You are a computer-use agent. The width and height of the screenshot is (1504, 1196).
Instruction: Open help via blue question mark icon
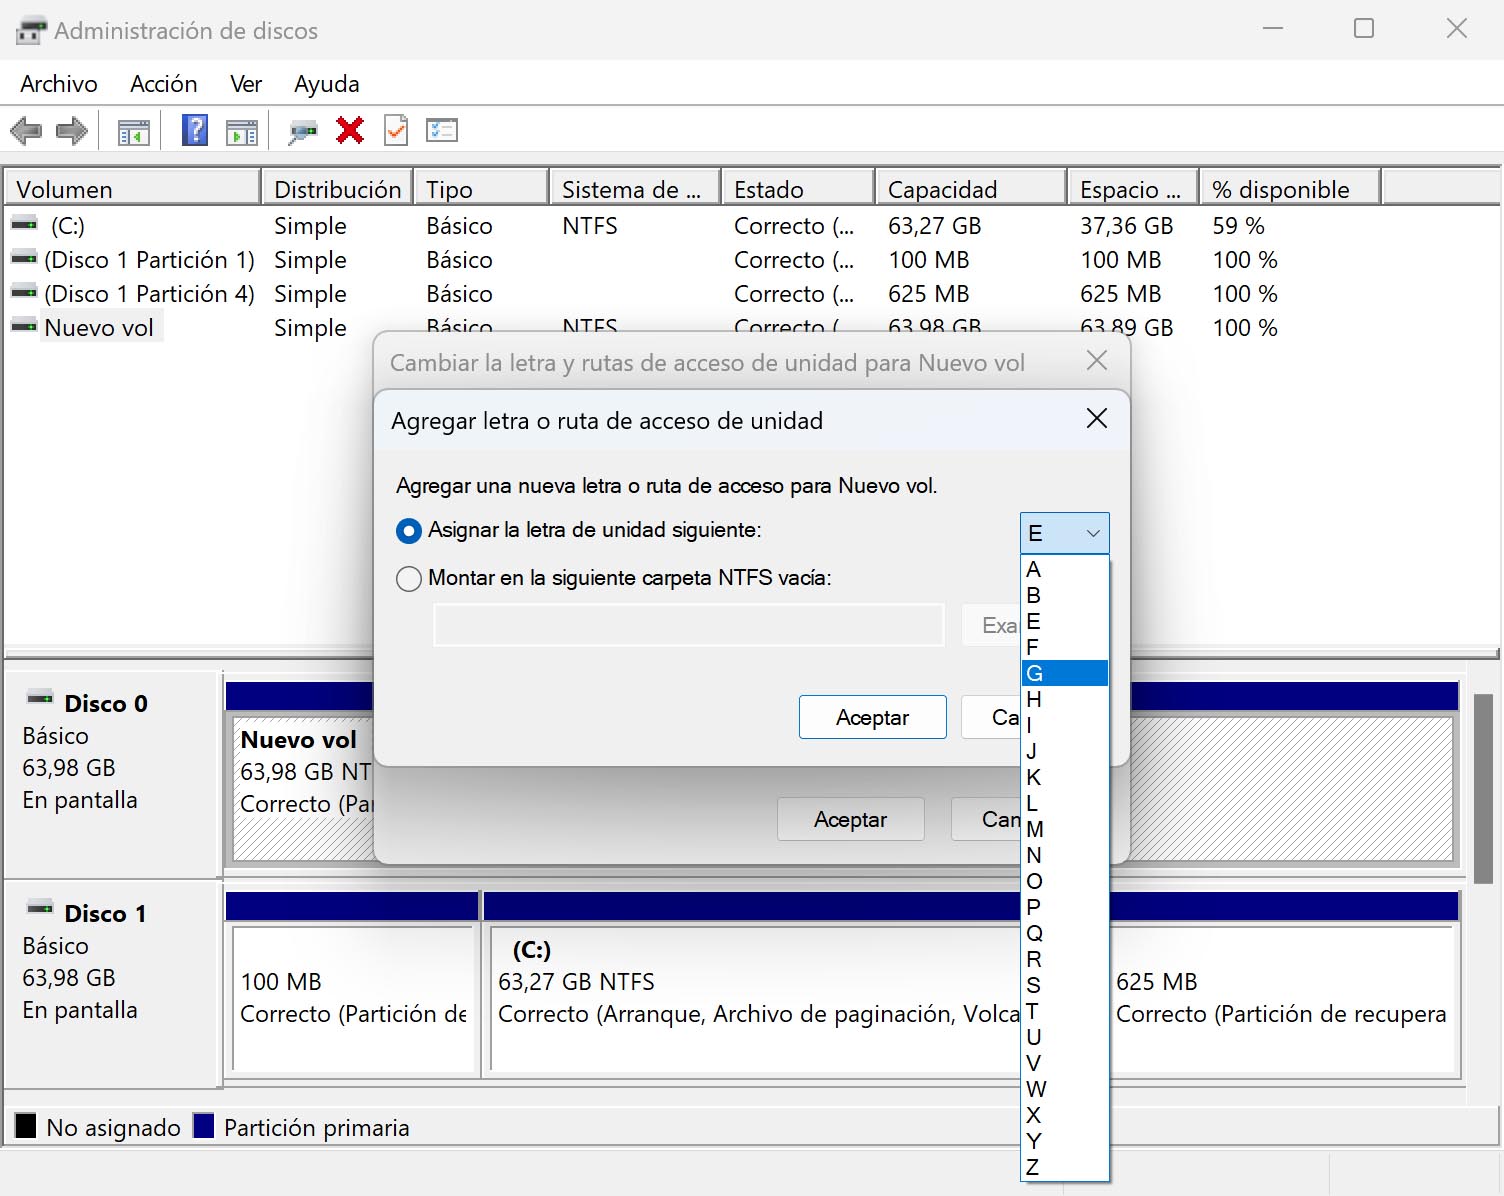[195, 131]
